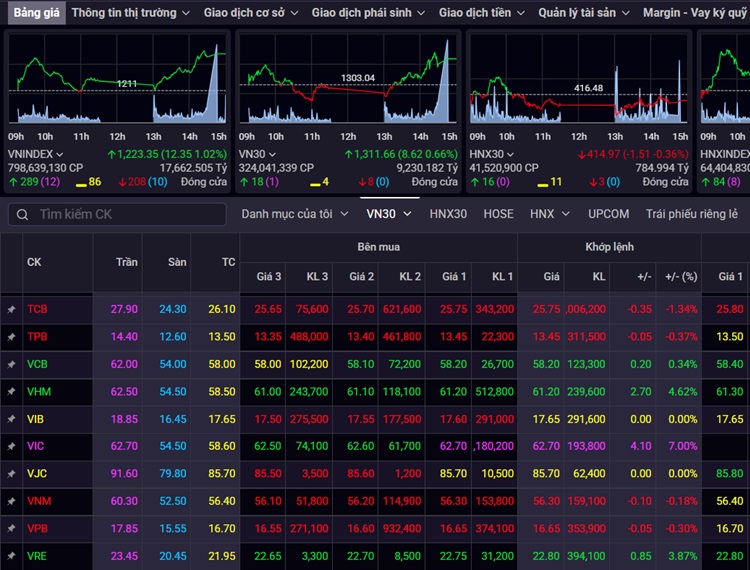Pin the VCB stock row
The image size is (750, 570).
[11, 364]
